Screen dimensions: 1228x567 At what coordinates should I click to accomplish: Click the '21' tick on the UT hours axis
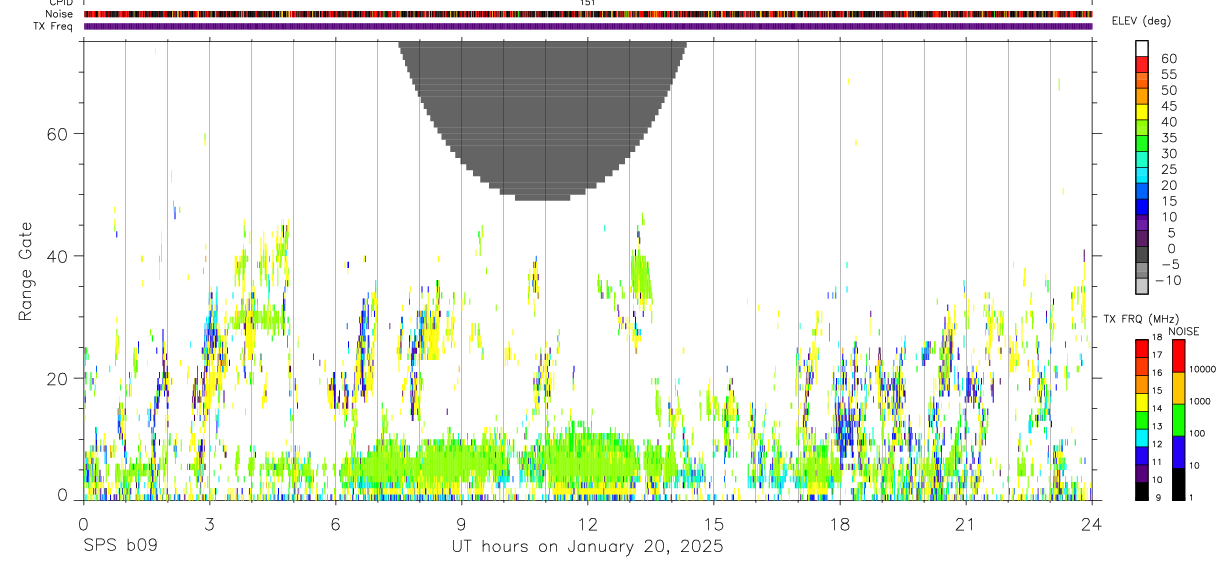click(x=966, y=523)
